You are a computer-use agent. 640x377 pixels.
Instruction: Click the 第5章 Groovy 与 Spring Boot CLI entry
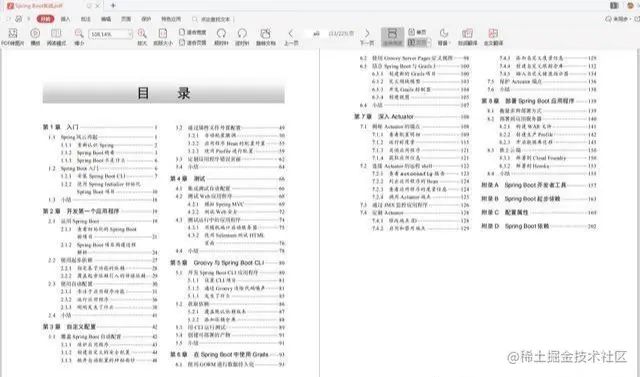click(x=227, y=263)
